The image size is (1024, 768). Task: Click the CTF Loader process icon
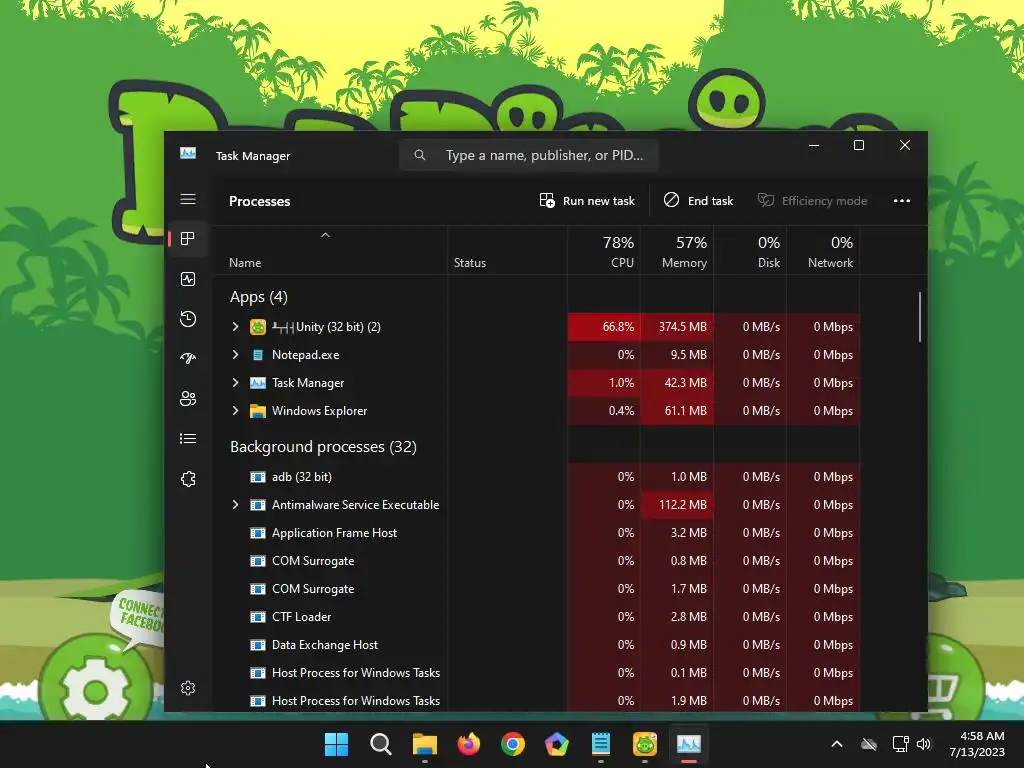tap(258, 616)
